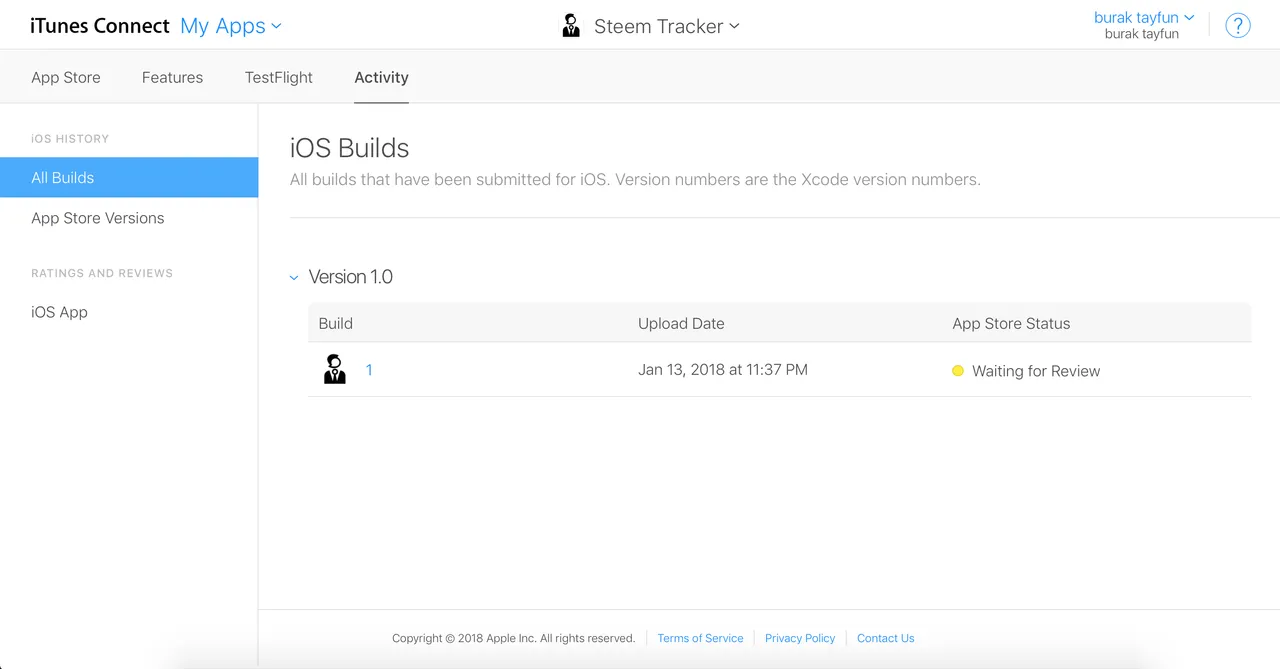Click the Steem Tracker app icon in header
1280x669 pixels.
tap(571, 26)
